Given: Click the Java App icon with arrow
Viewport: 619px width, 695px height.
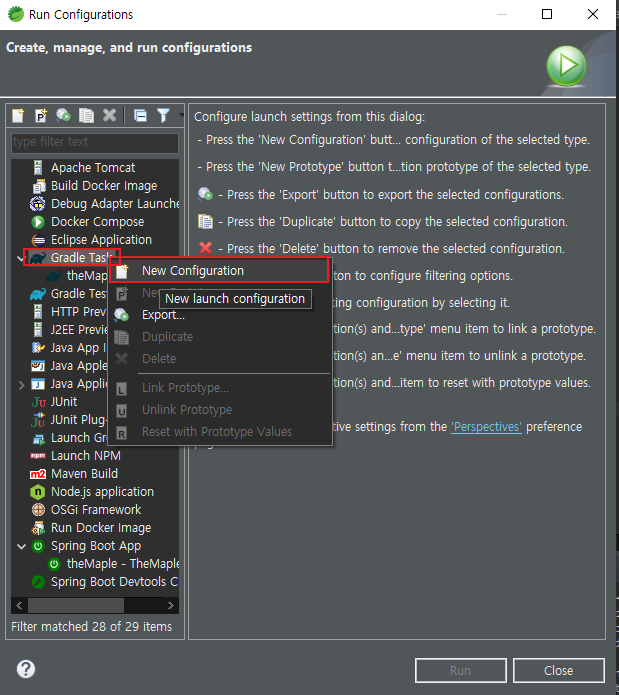Looking at the screenshot, I should (x=38, y=348).
